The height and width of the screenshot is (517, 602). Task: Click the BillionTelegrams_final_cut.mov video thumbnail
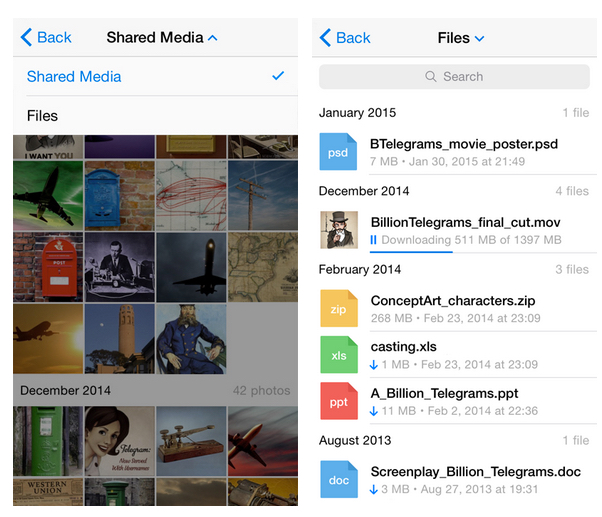339,230
